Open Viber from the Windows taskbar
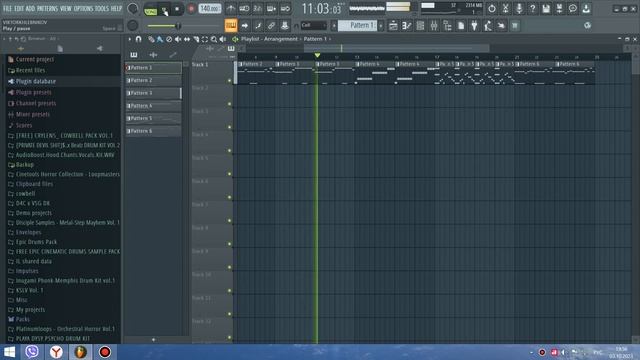640x360 pixels. (32, 351)
